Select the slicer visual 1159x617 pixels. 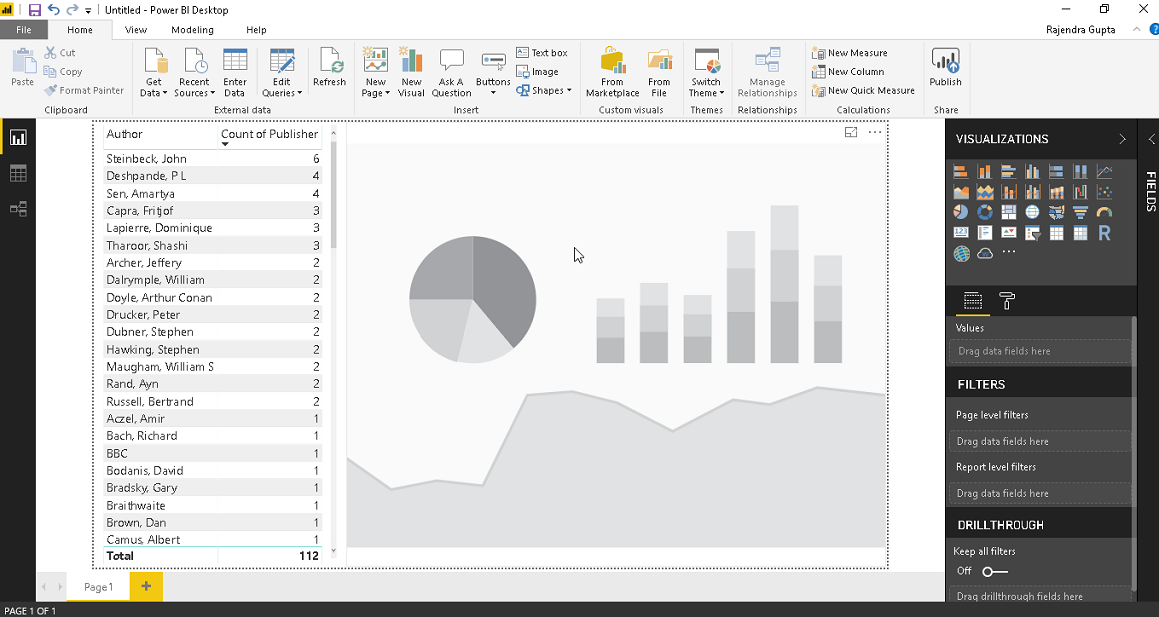(x=1033, y=233)
